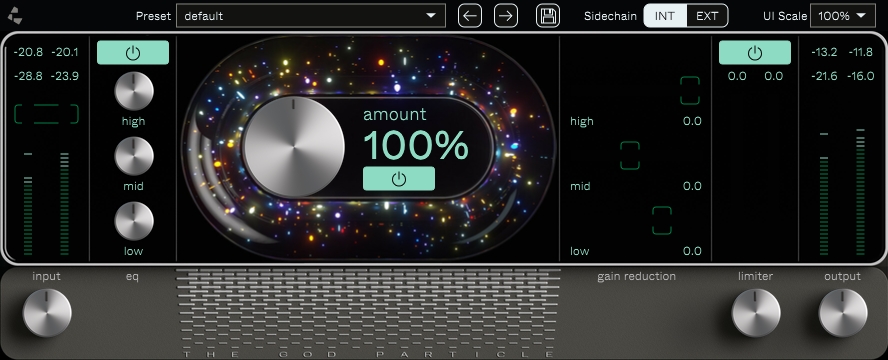Click the low gain reduction value 0.0
The height and width of the screenshot is (360, 888).
[x=692, y=251]
